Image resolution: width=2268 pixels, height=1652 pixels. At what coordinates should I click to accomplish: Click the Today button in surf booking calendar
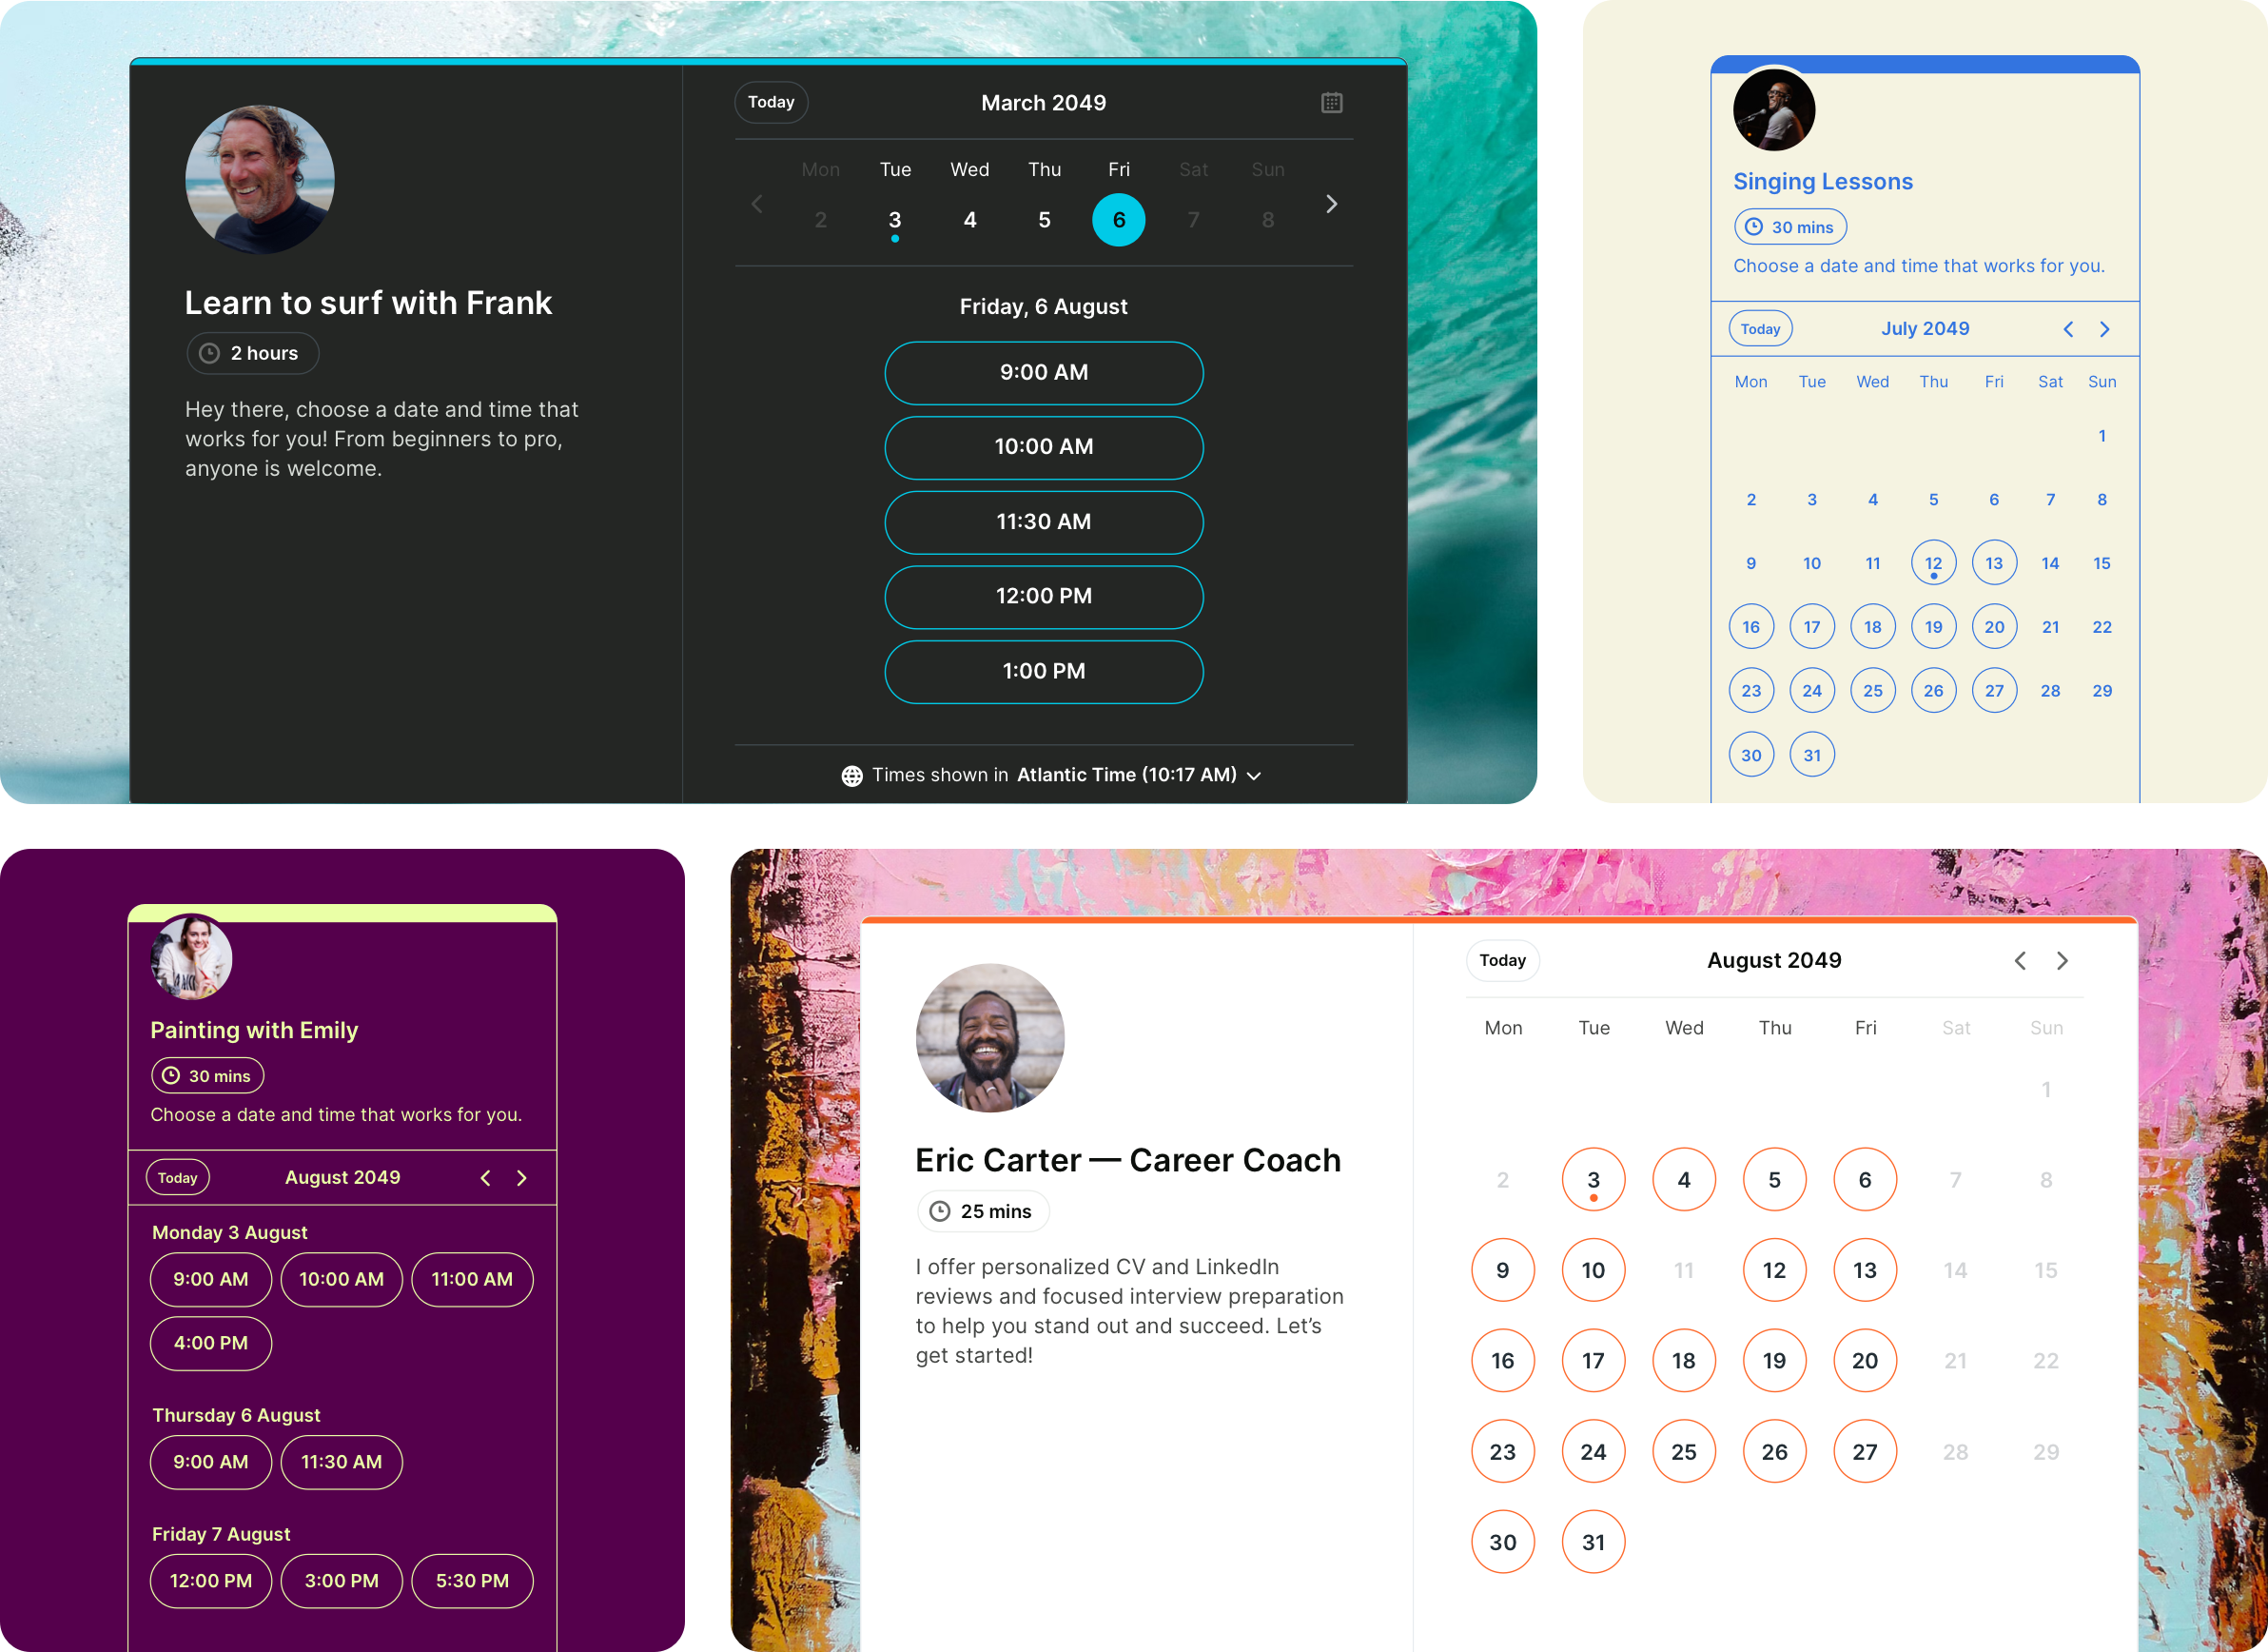(772, 102)
